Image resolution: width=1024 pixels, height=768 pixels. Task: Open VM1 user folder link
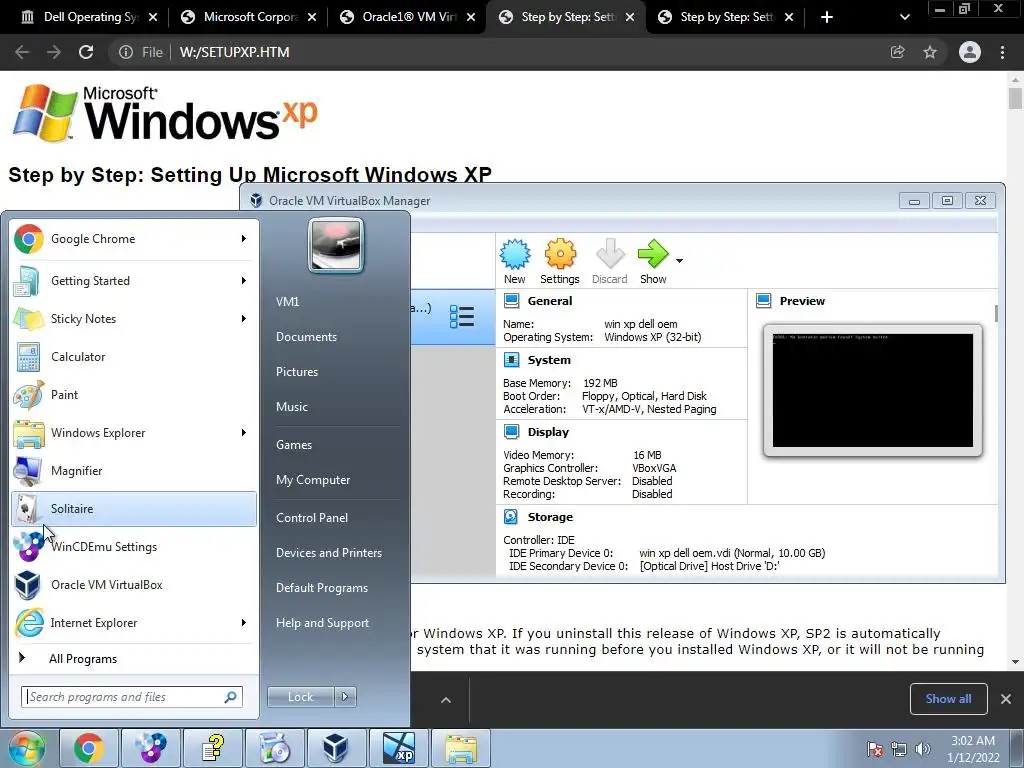point(287,302)
